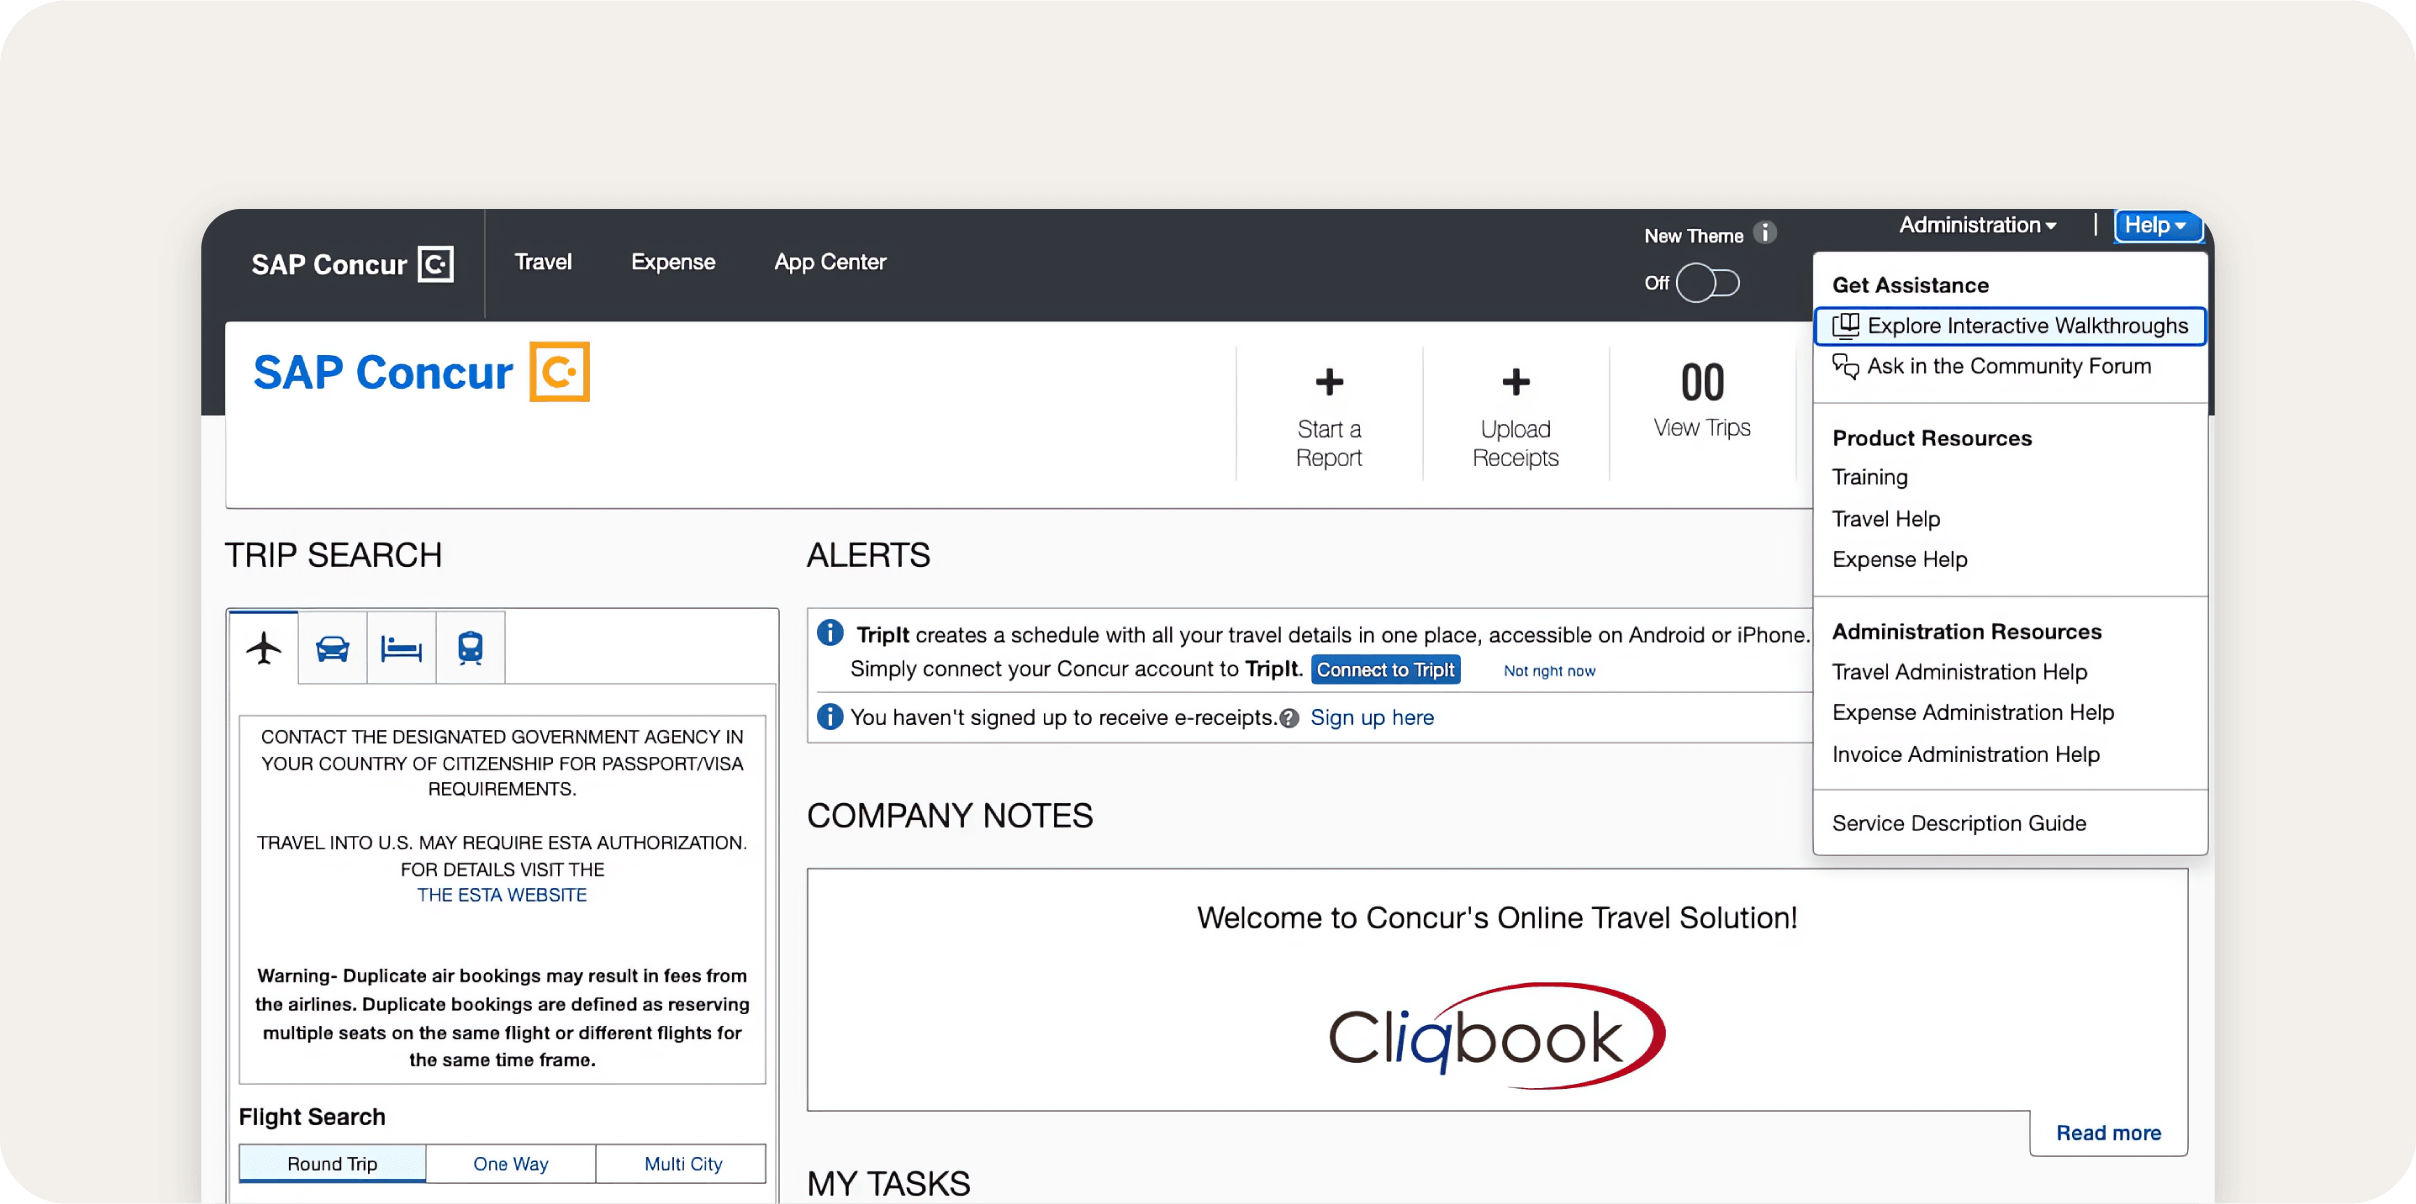The height and width of the screenshot is (1204, 2416).
Task: Select the car rental search icon
Action: (x=331, y=647)
